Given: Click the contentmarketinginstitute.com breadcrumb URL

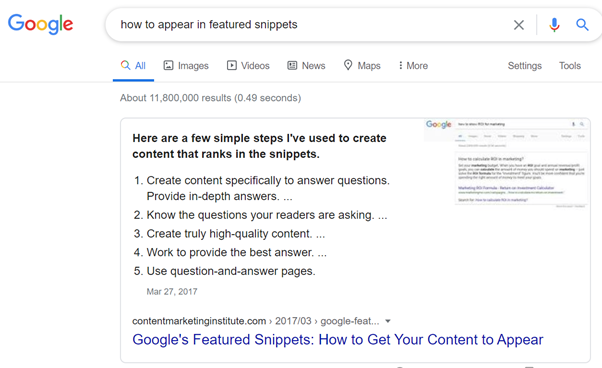Looking at the screenshot, I should 256,321.
